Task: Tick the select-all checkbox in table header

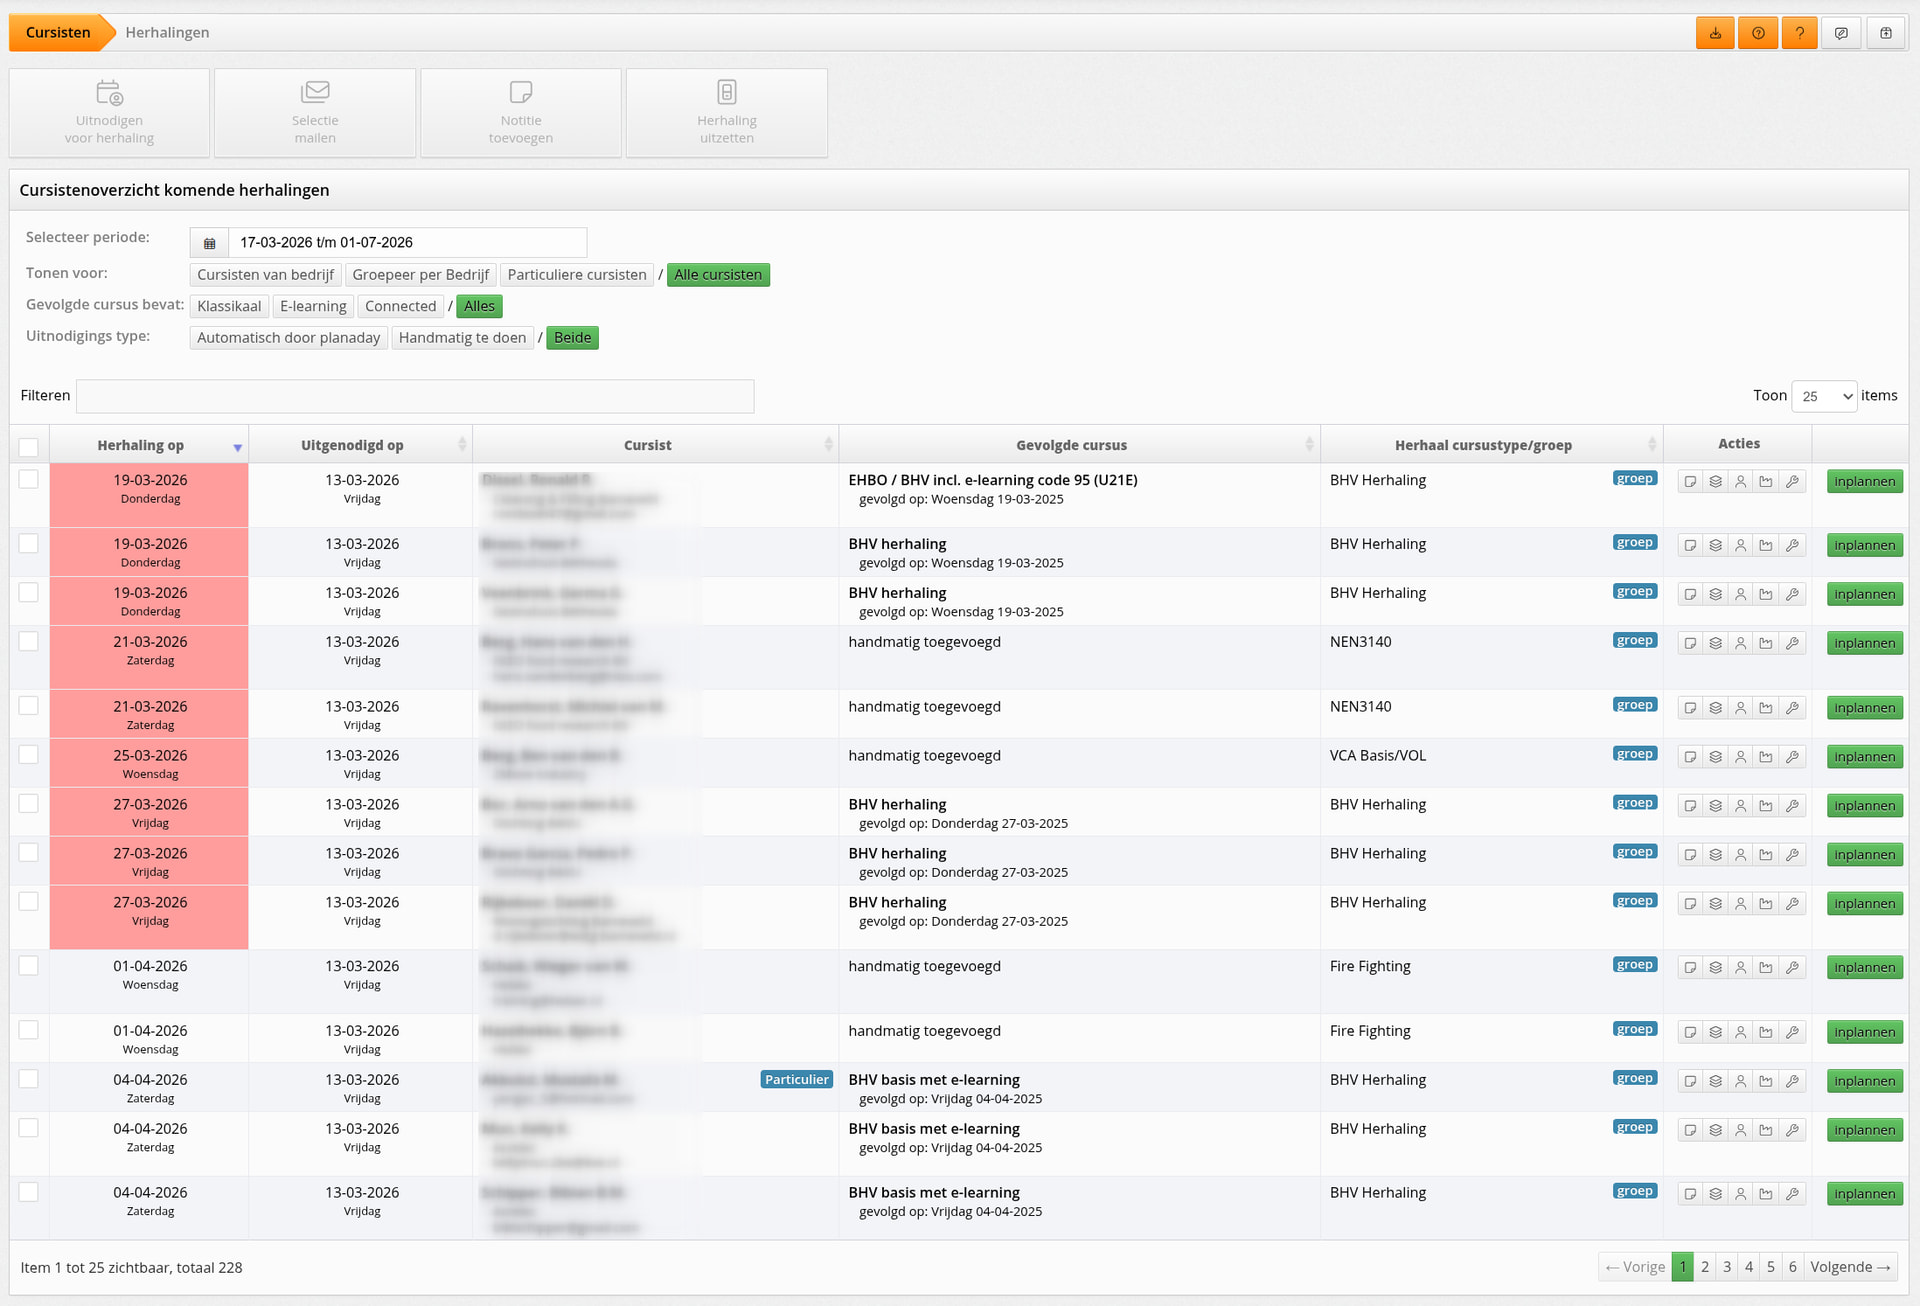Action: [29, 447]
